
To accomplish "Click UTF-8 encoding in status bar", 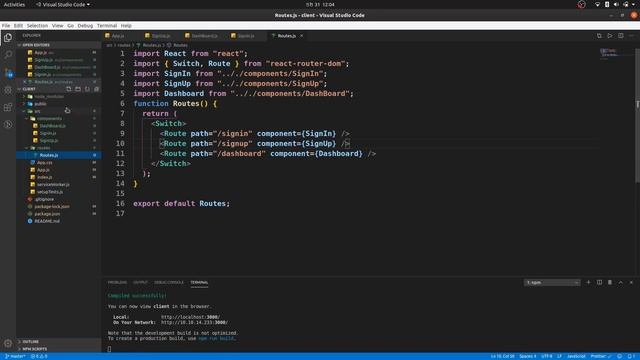I will tap(547, 356).
